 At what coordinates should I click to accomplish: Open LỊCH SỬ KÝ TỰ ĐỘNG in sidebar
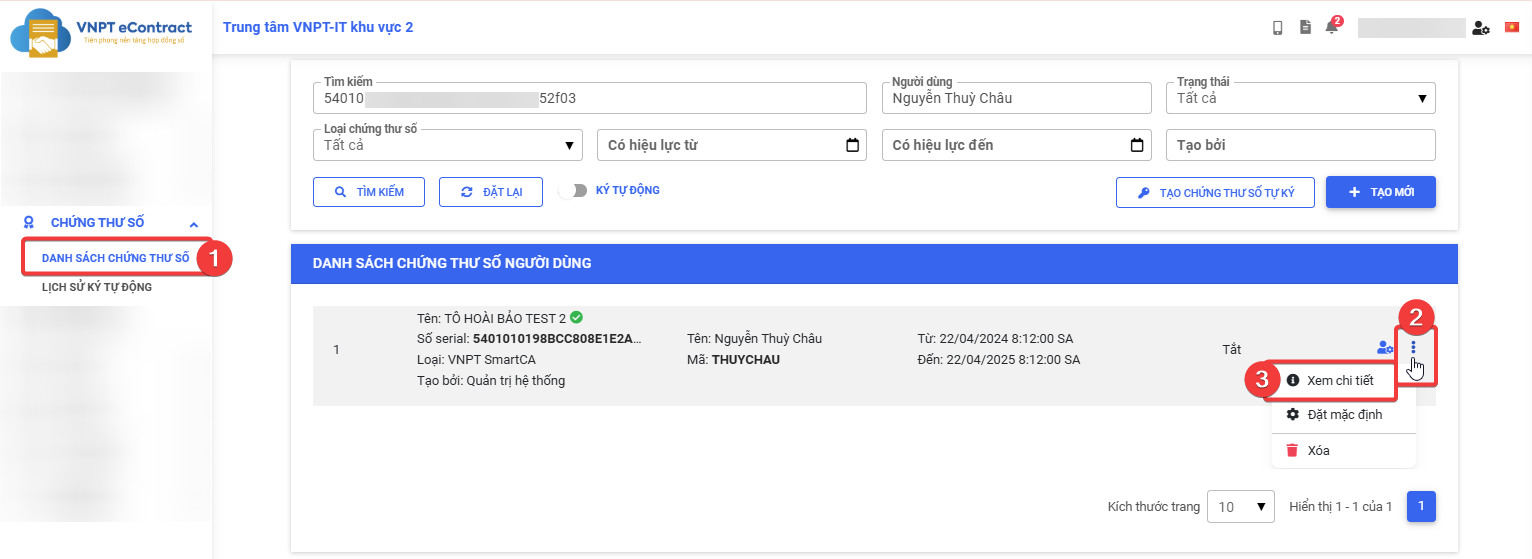coord(97,287)
